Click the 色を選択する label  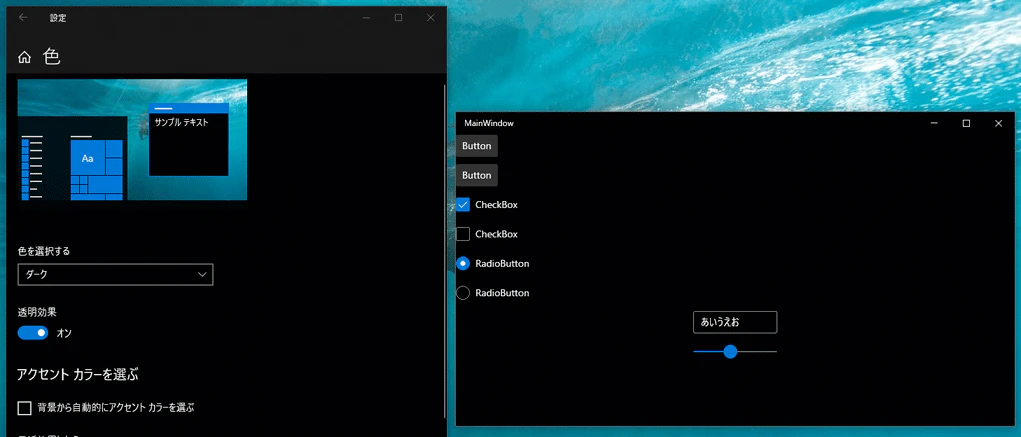coord(44,251)
